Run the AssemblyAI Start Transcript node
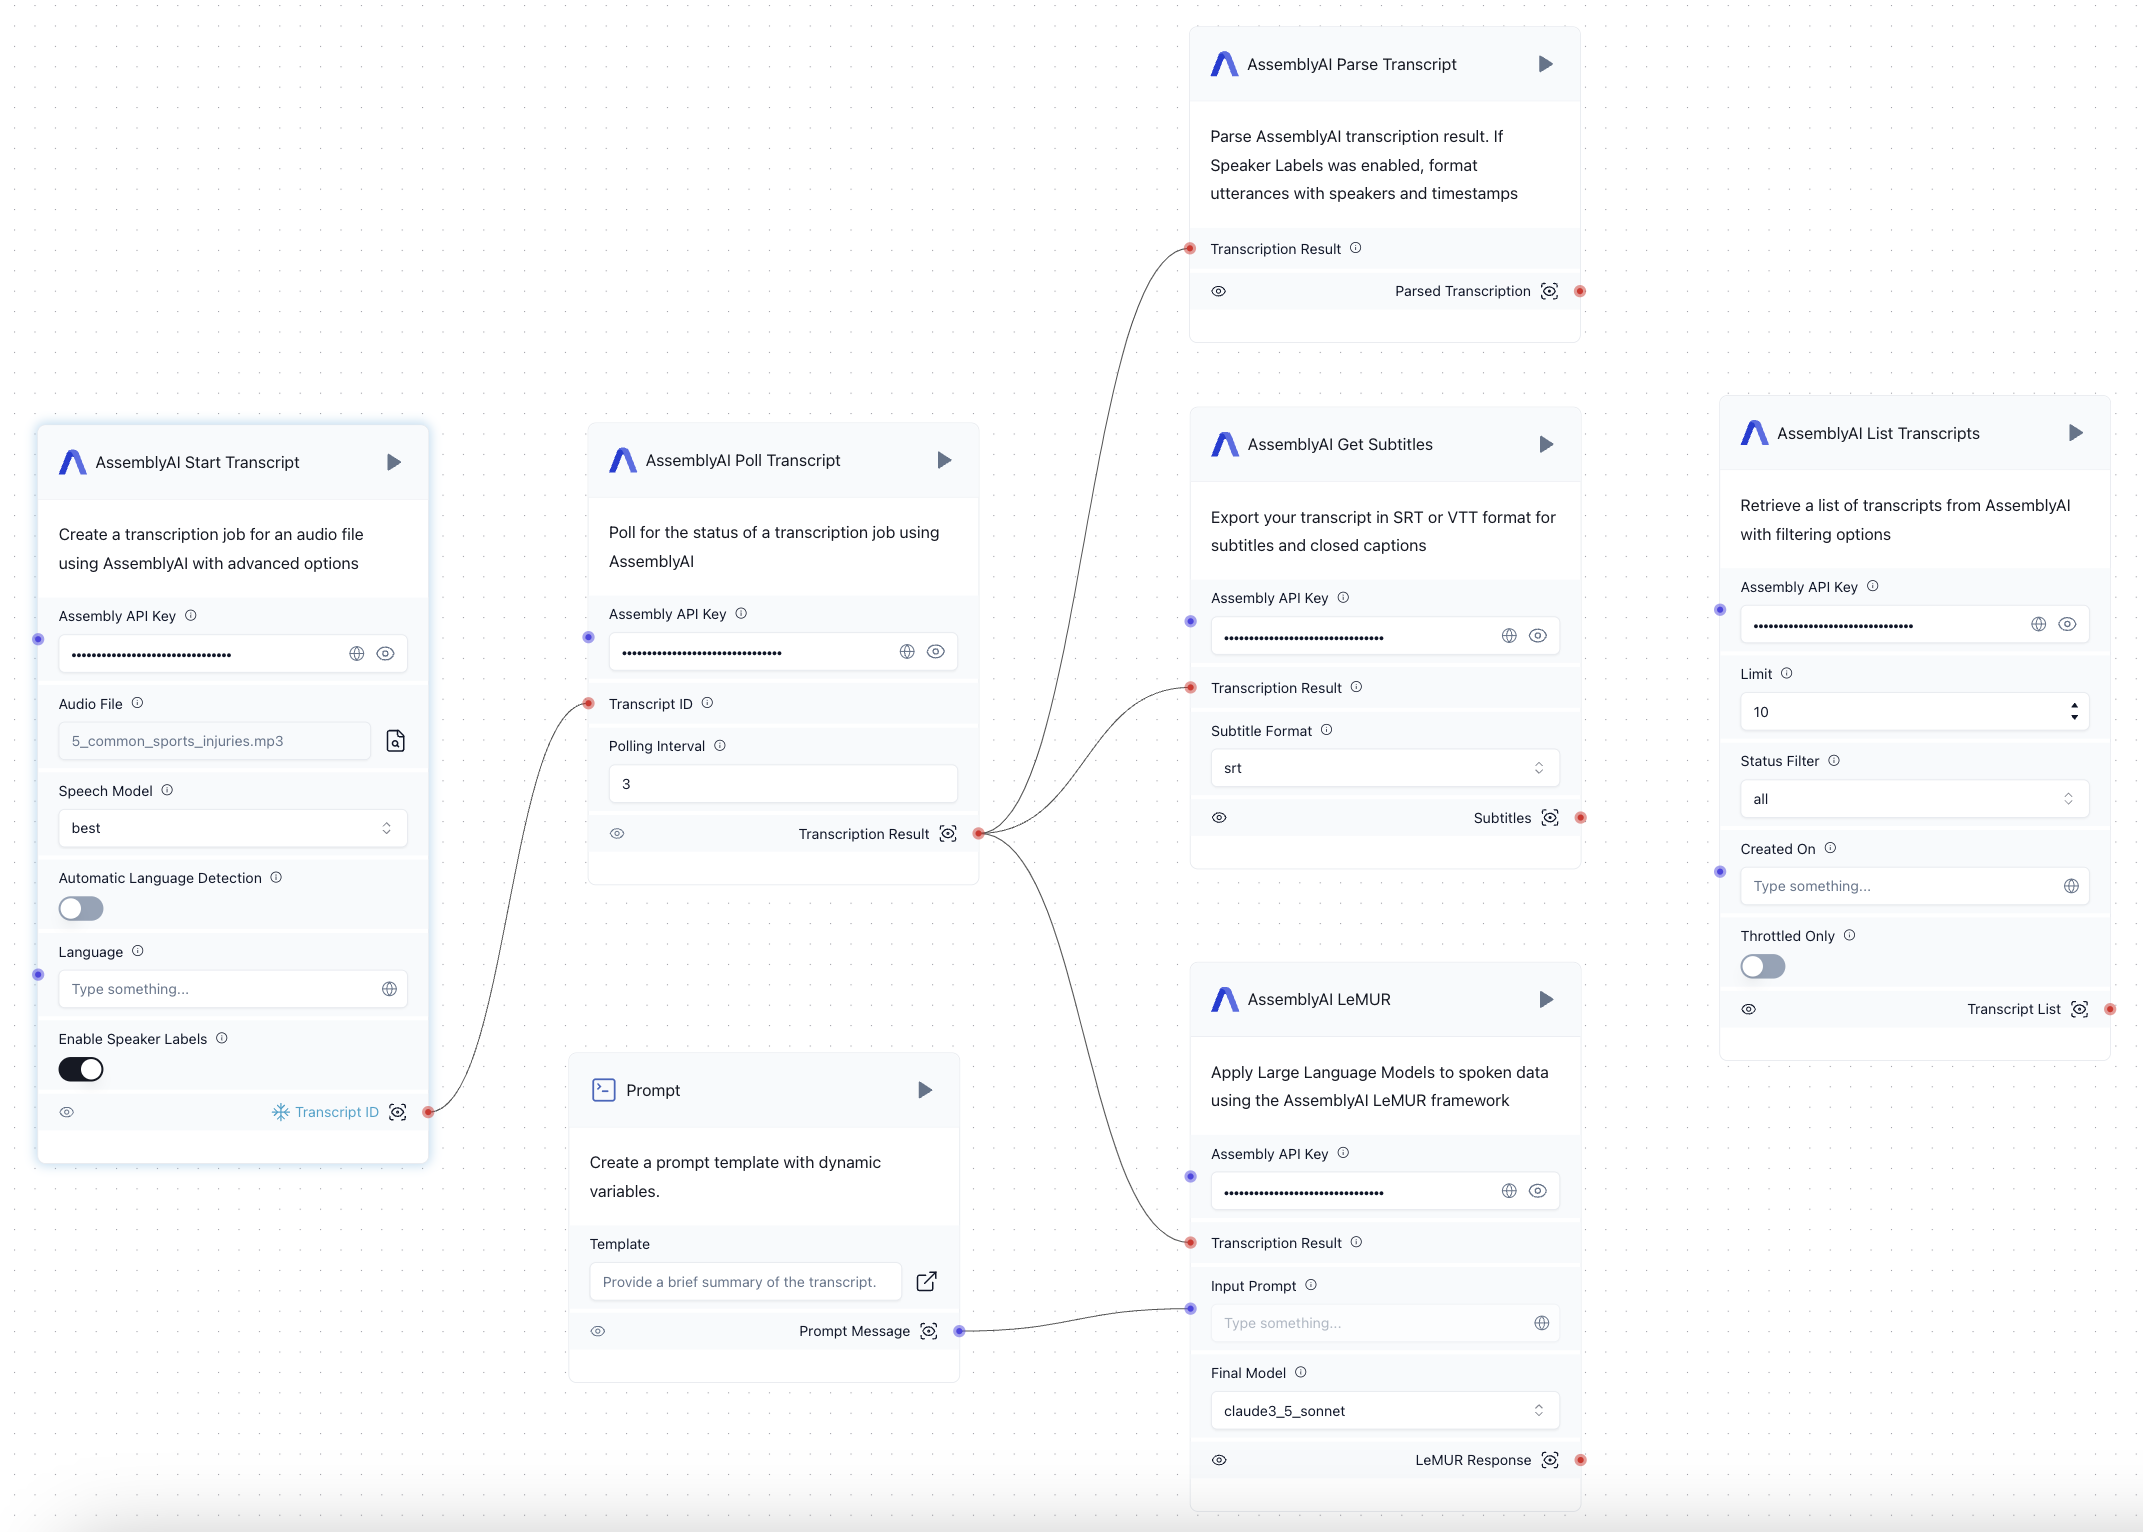The width and height of the screenshot is (2143, 1532). [x=394, y=462]
